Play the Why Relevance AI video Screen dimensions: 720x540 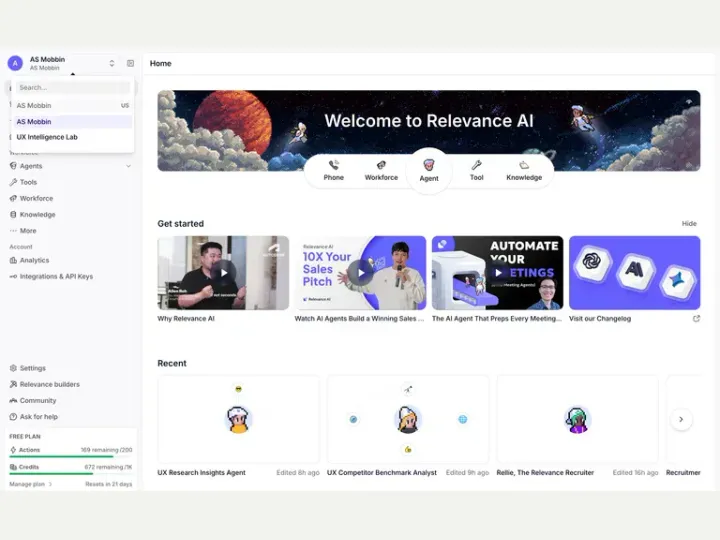click(223, 273)
